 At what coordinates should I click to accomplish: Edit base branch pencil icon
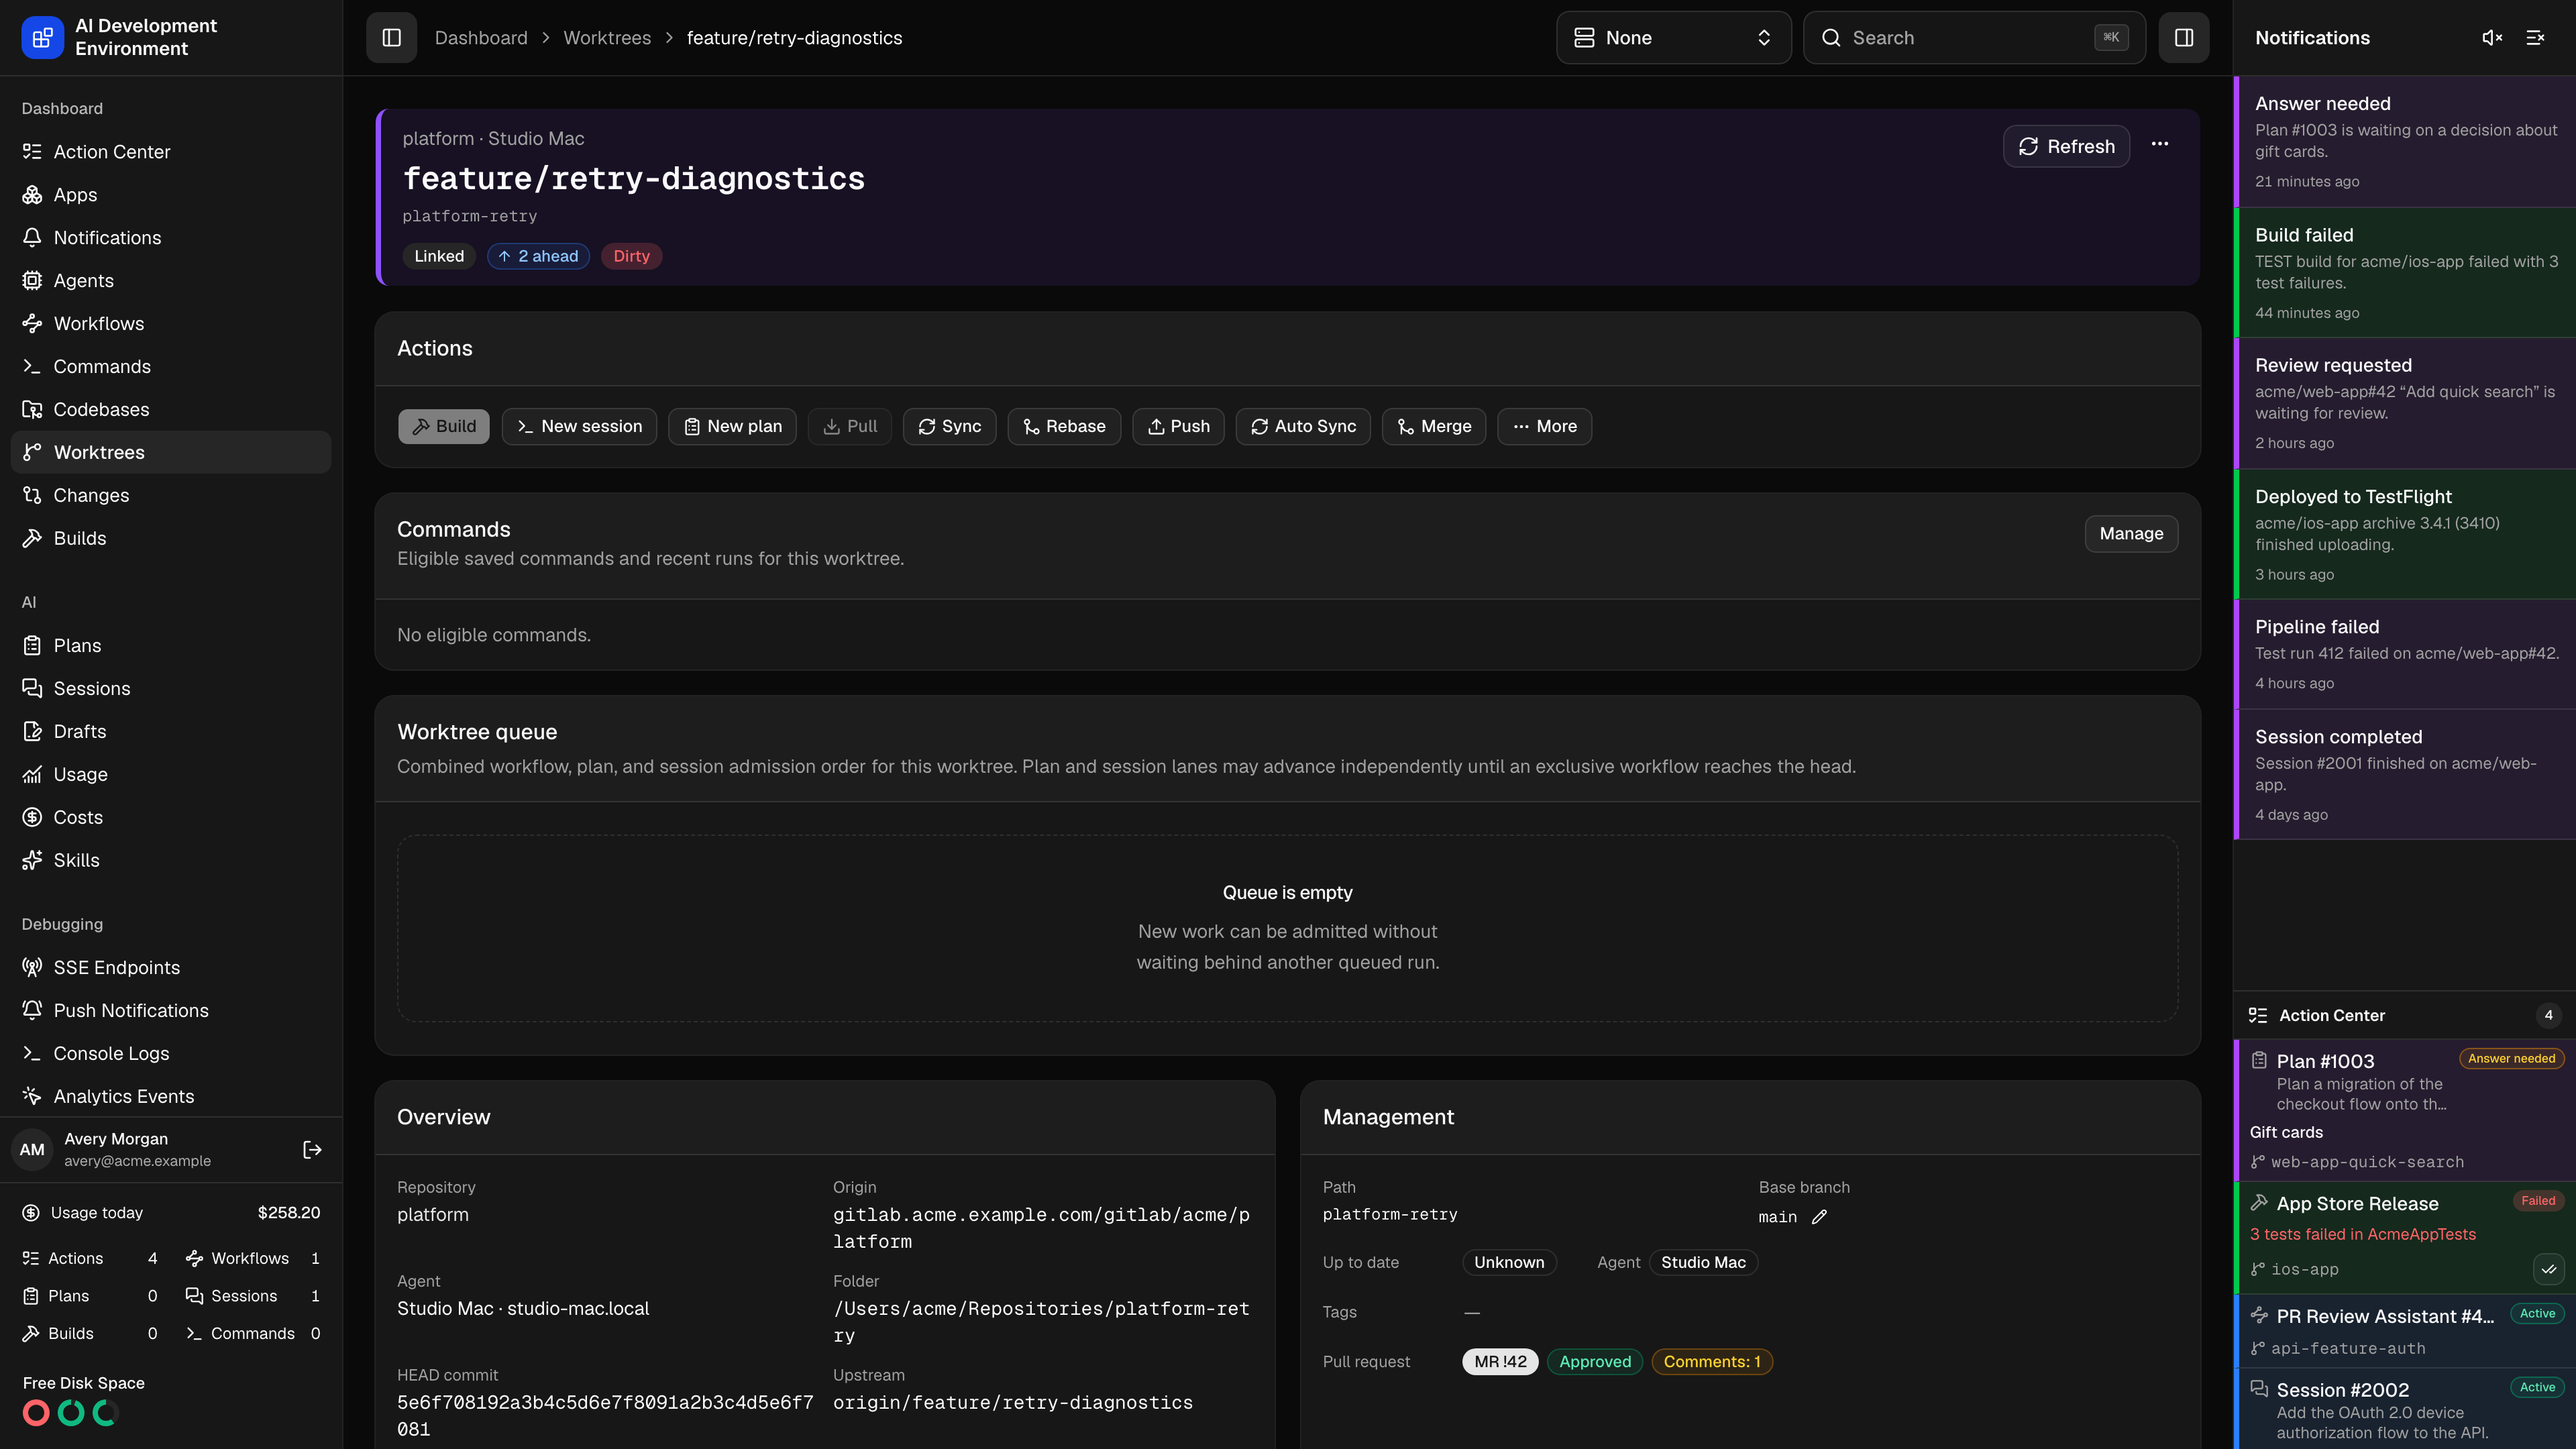pyautogui.click(x=1819, y=1217)
